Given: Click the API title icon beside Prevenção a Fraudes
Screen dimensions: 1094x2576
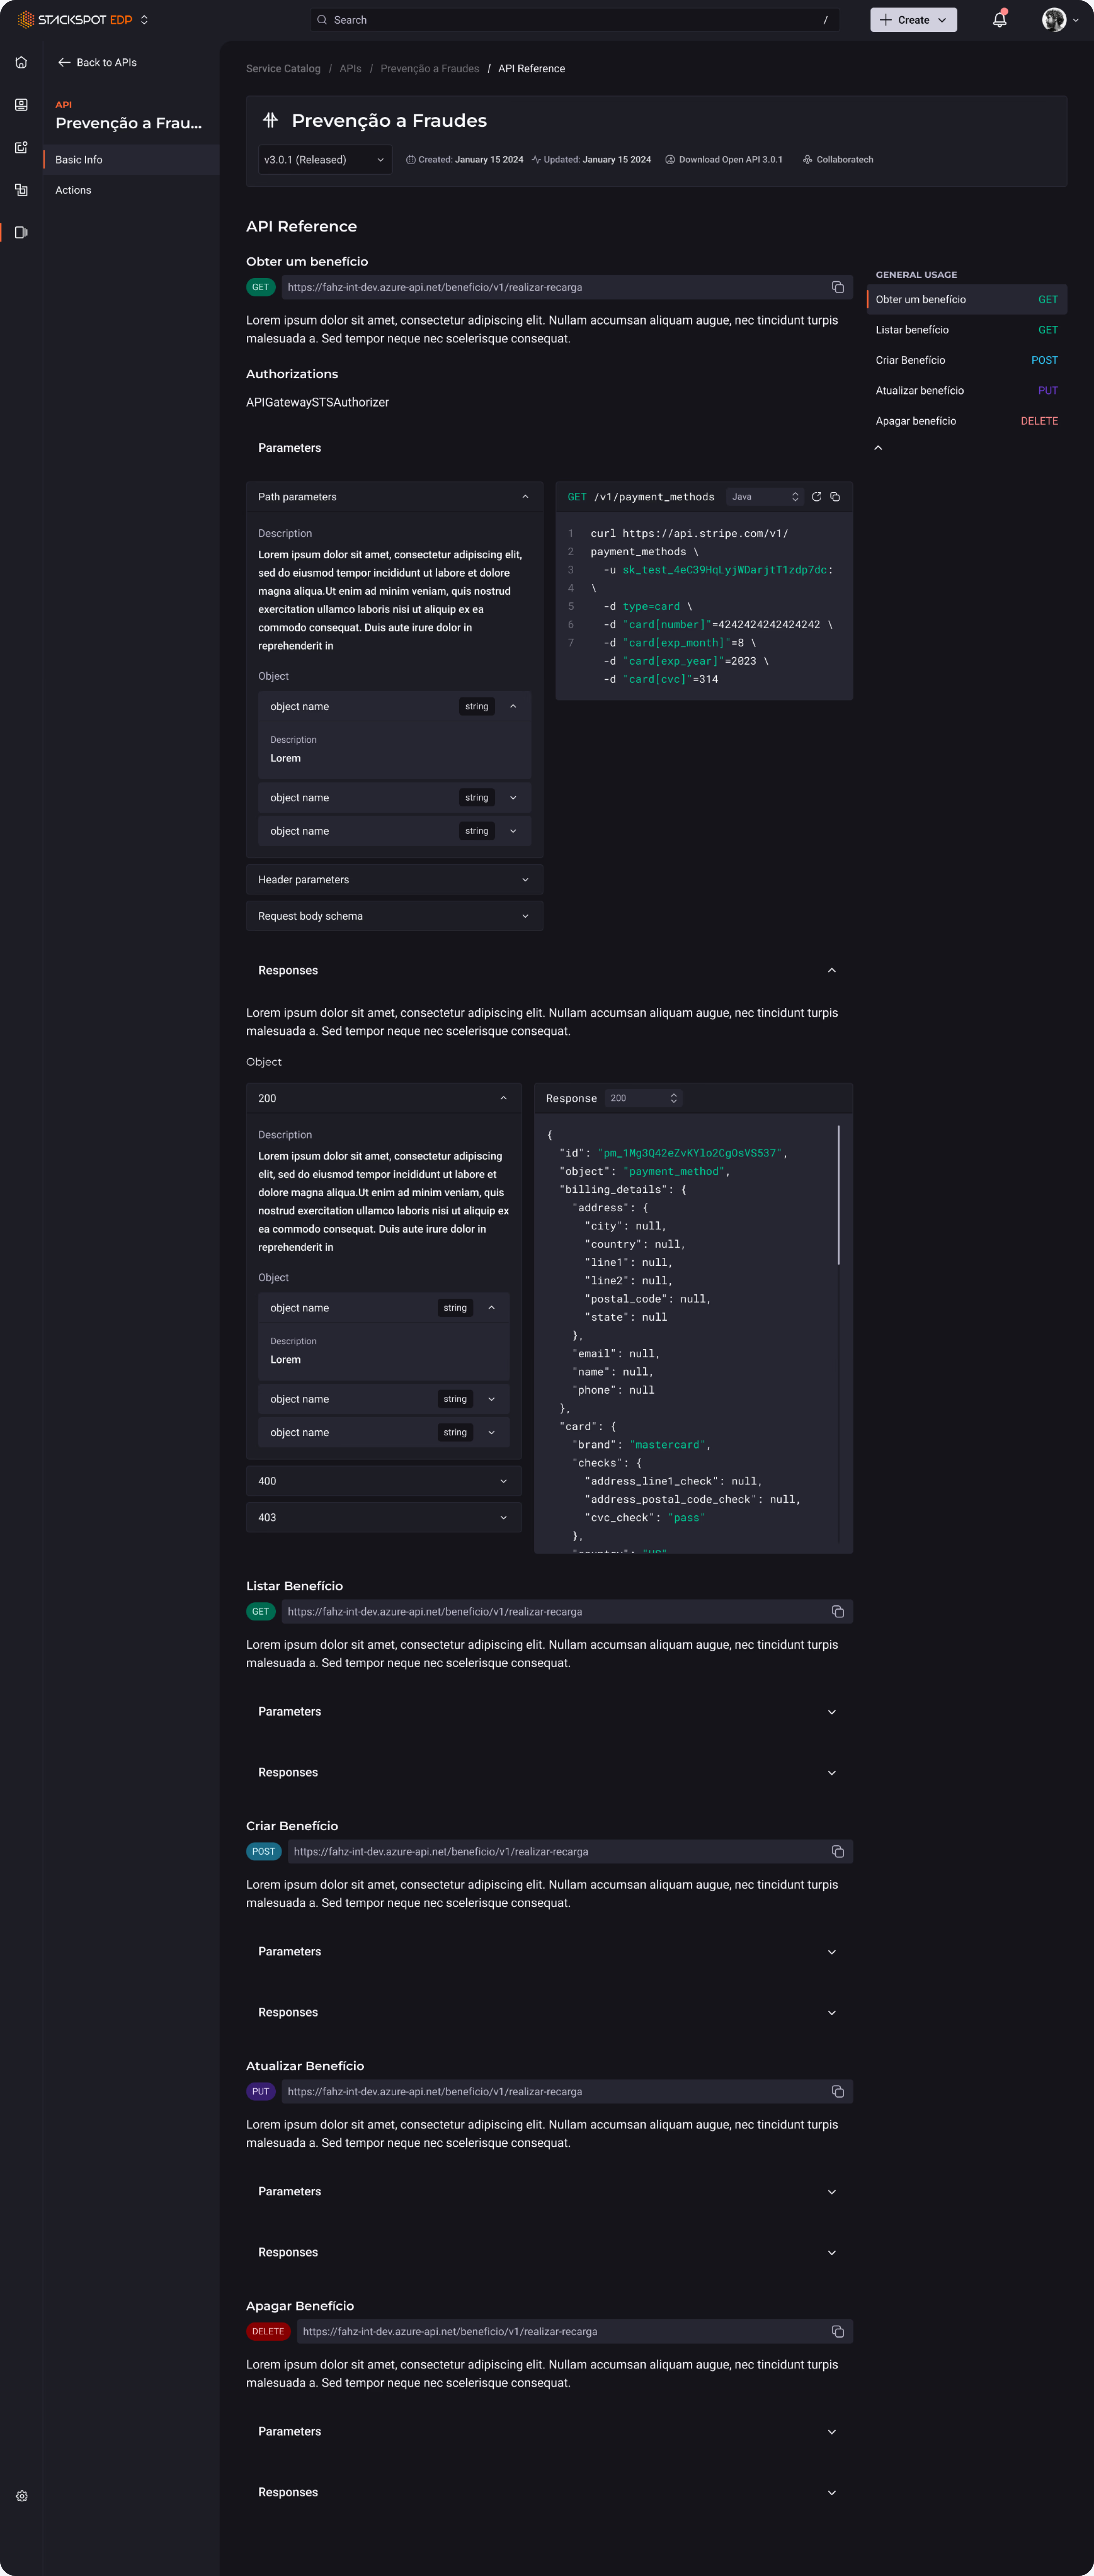Looking at the screenshot, I should [270, 120].
